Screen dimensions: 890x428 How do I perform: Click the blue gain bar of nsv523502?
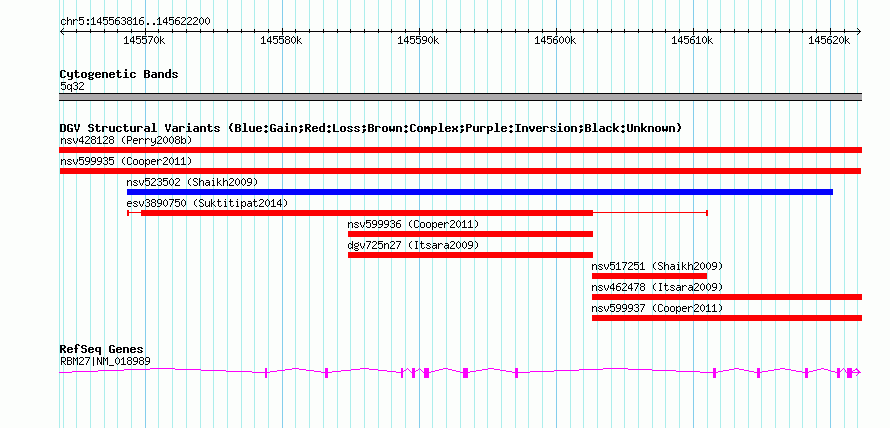[480, 192]
